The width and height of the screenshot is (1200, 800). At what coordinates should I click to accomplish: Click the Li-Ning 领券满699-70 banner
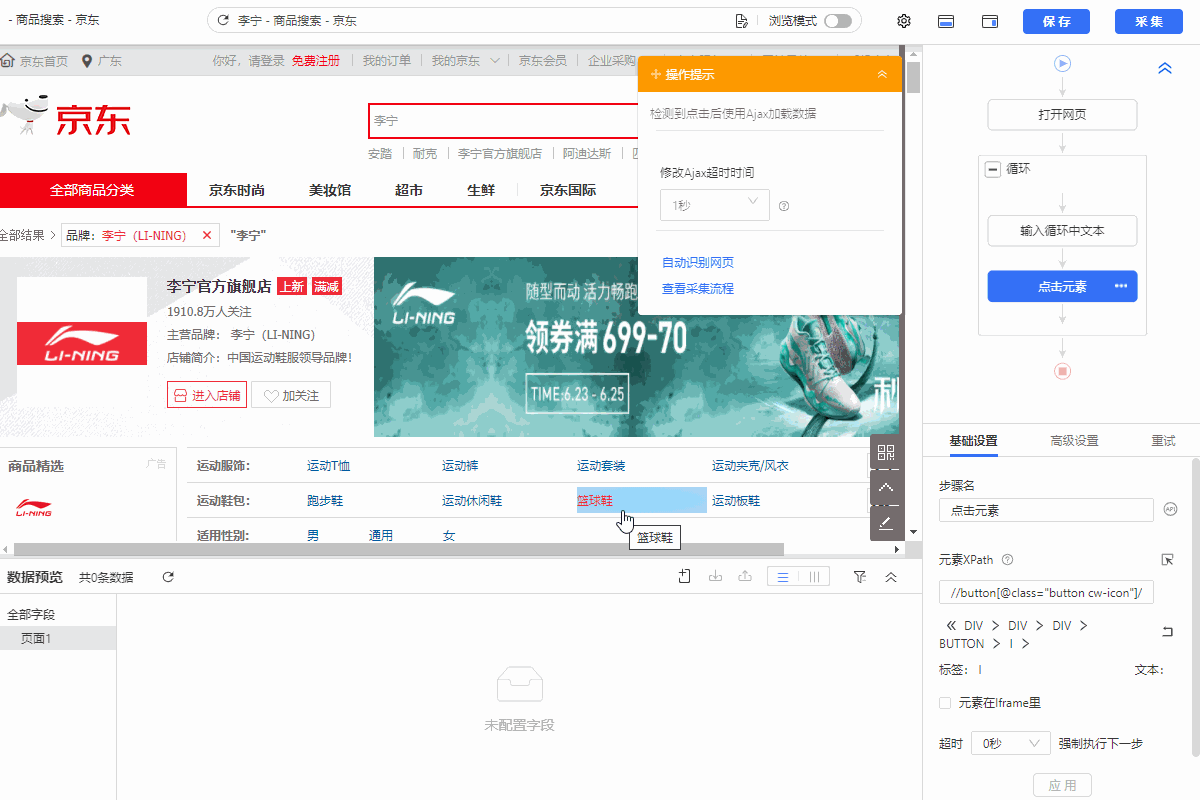637,347
